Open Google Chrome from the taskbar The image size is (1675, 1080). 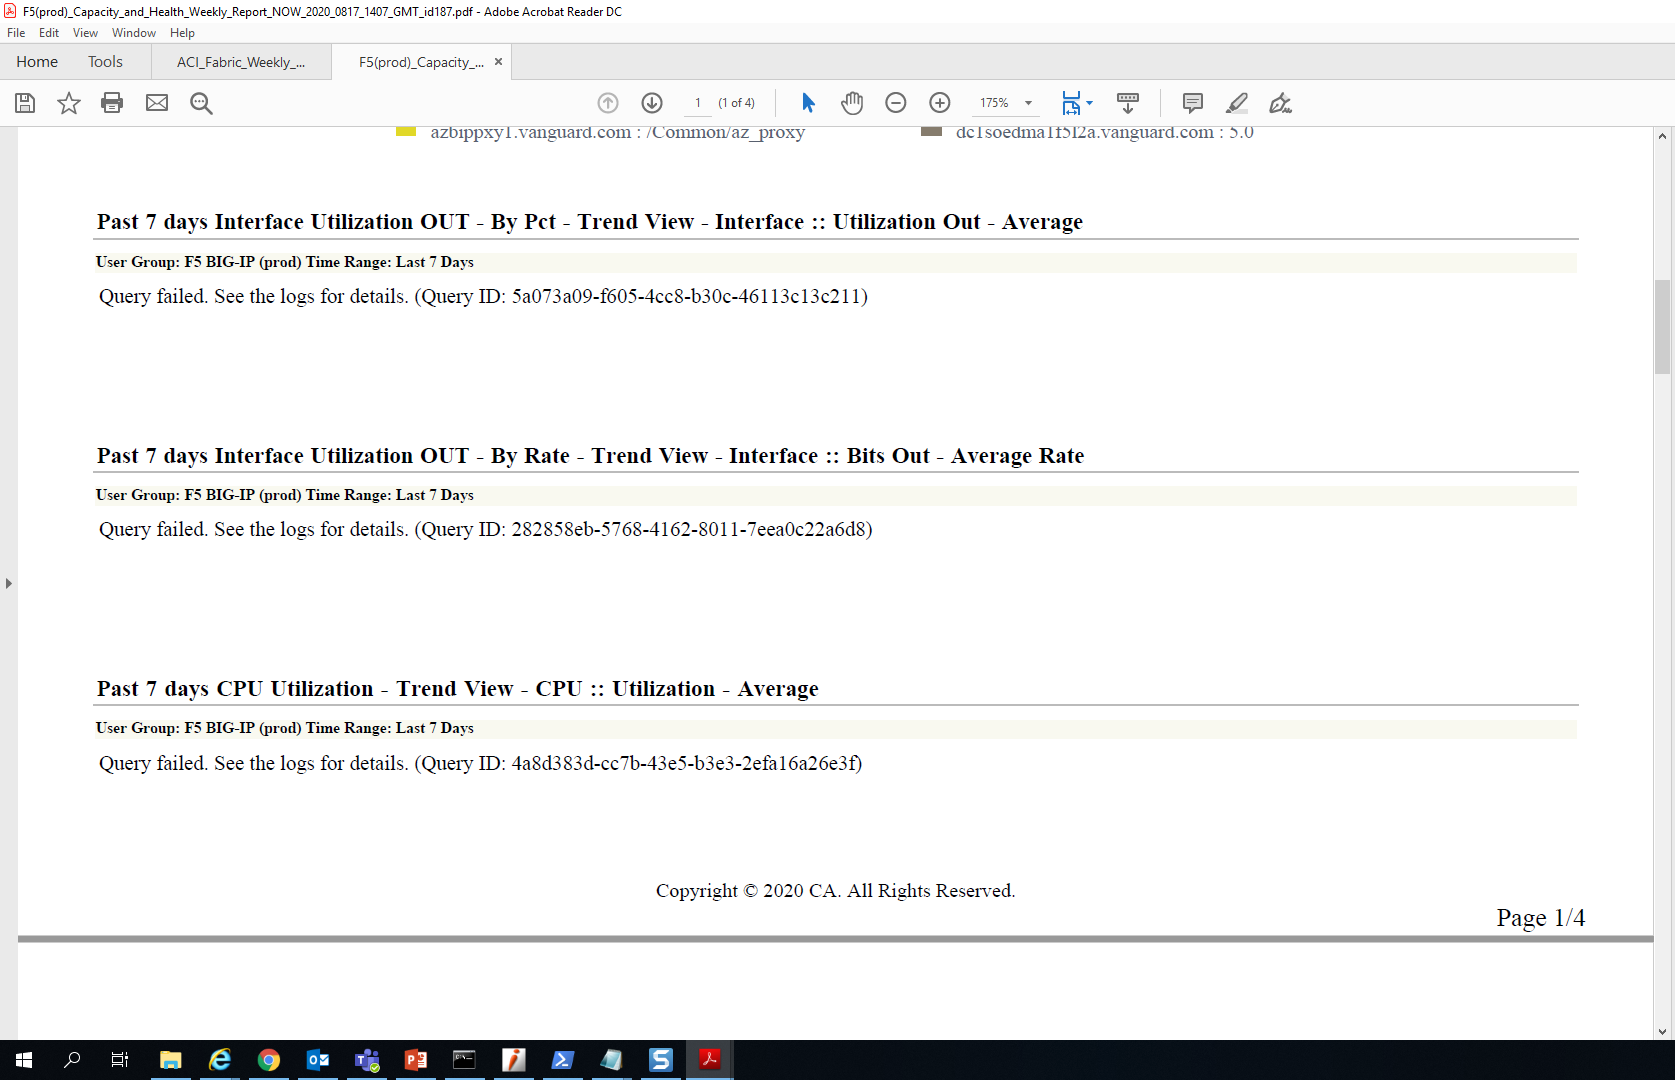click(x=269, y=1060)
